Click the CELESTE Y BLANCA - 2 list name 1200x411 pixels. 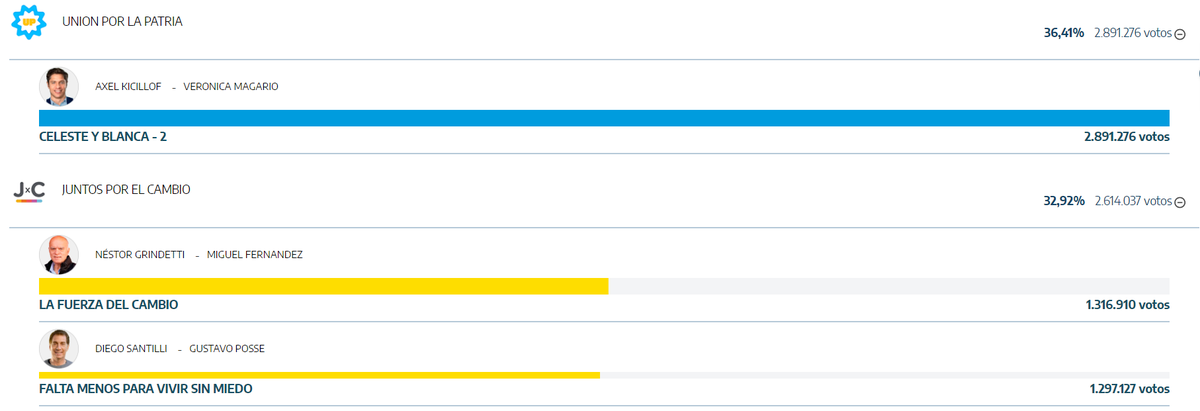click(x=103, y=137)
